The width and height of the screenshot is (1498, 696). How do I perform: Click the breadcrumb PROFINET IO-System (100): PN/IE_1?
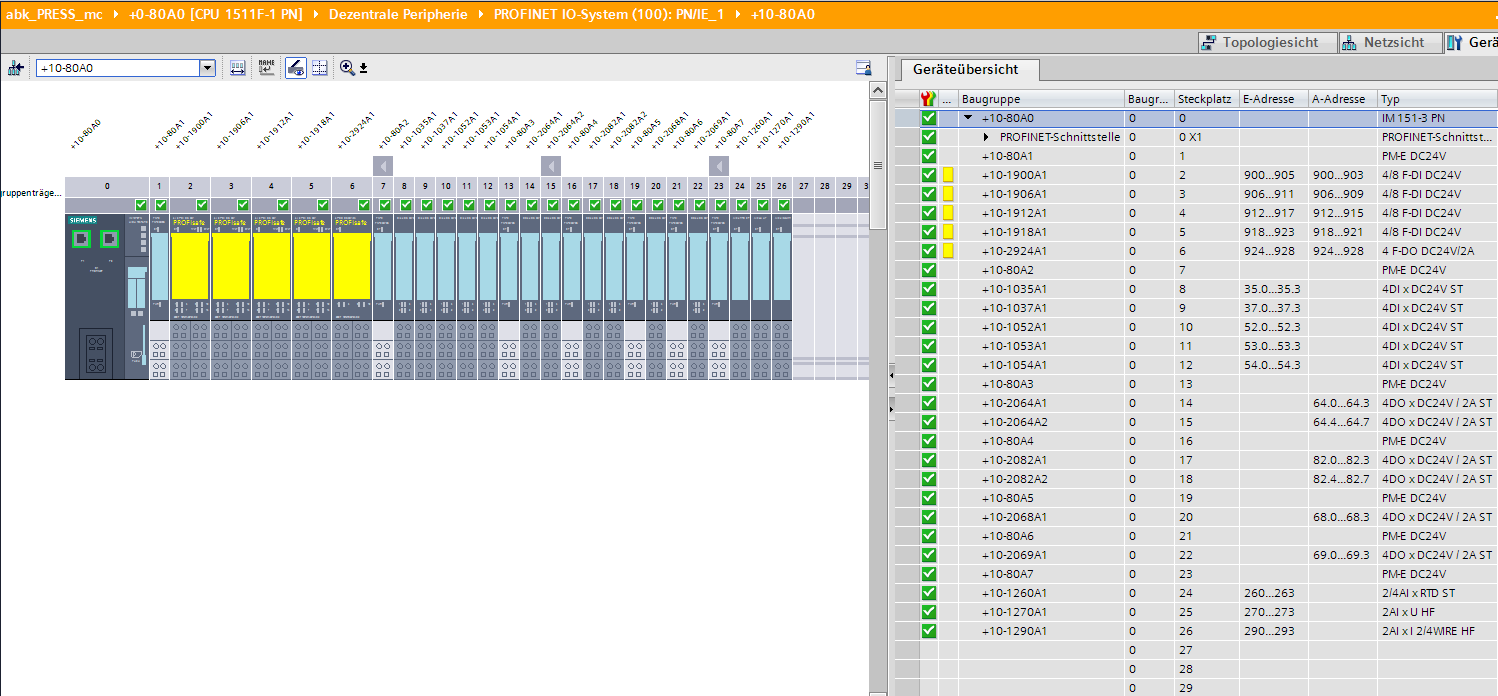tap(608, 14)
